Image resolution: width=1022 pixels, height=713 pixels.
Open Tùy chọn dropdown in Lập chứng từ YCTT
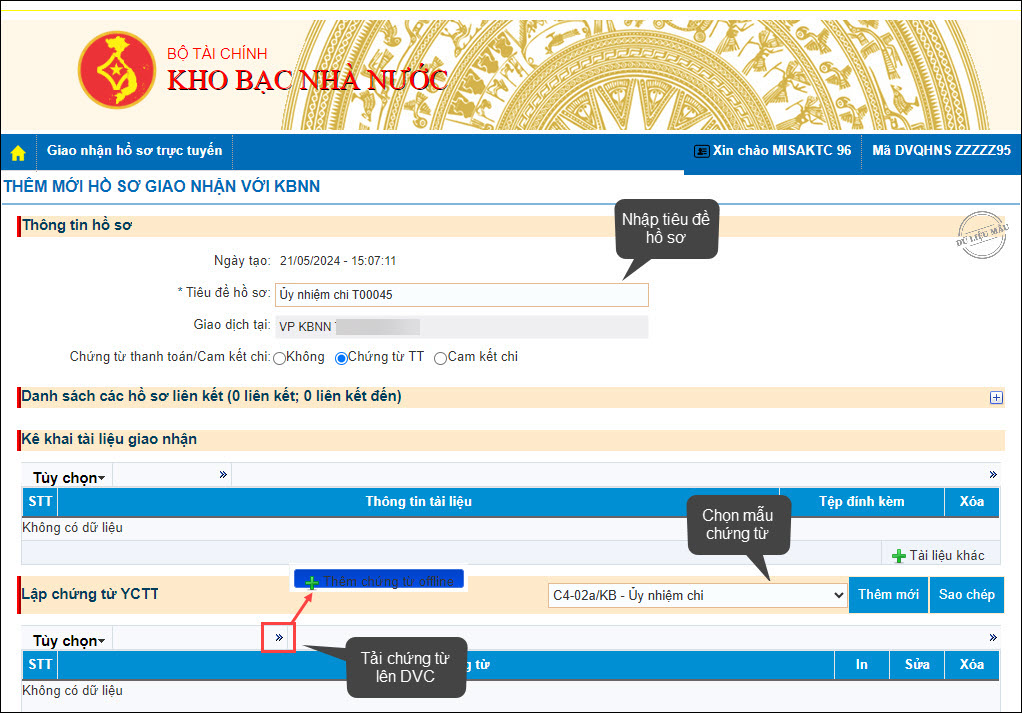click(69, 640)
